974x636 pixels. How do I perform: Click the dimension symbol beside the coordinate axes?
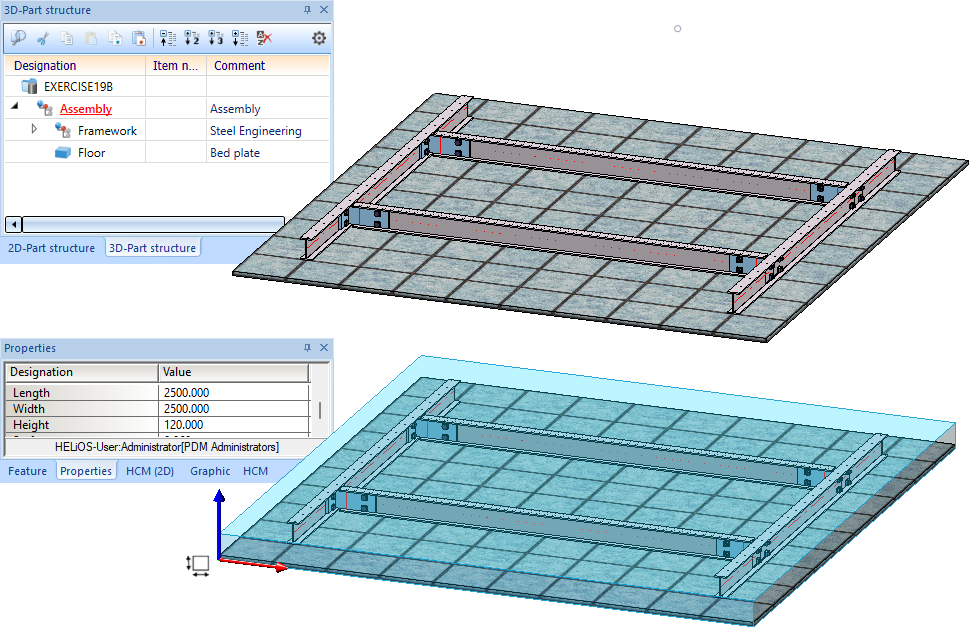[198, 565]
